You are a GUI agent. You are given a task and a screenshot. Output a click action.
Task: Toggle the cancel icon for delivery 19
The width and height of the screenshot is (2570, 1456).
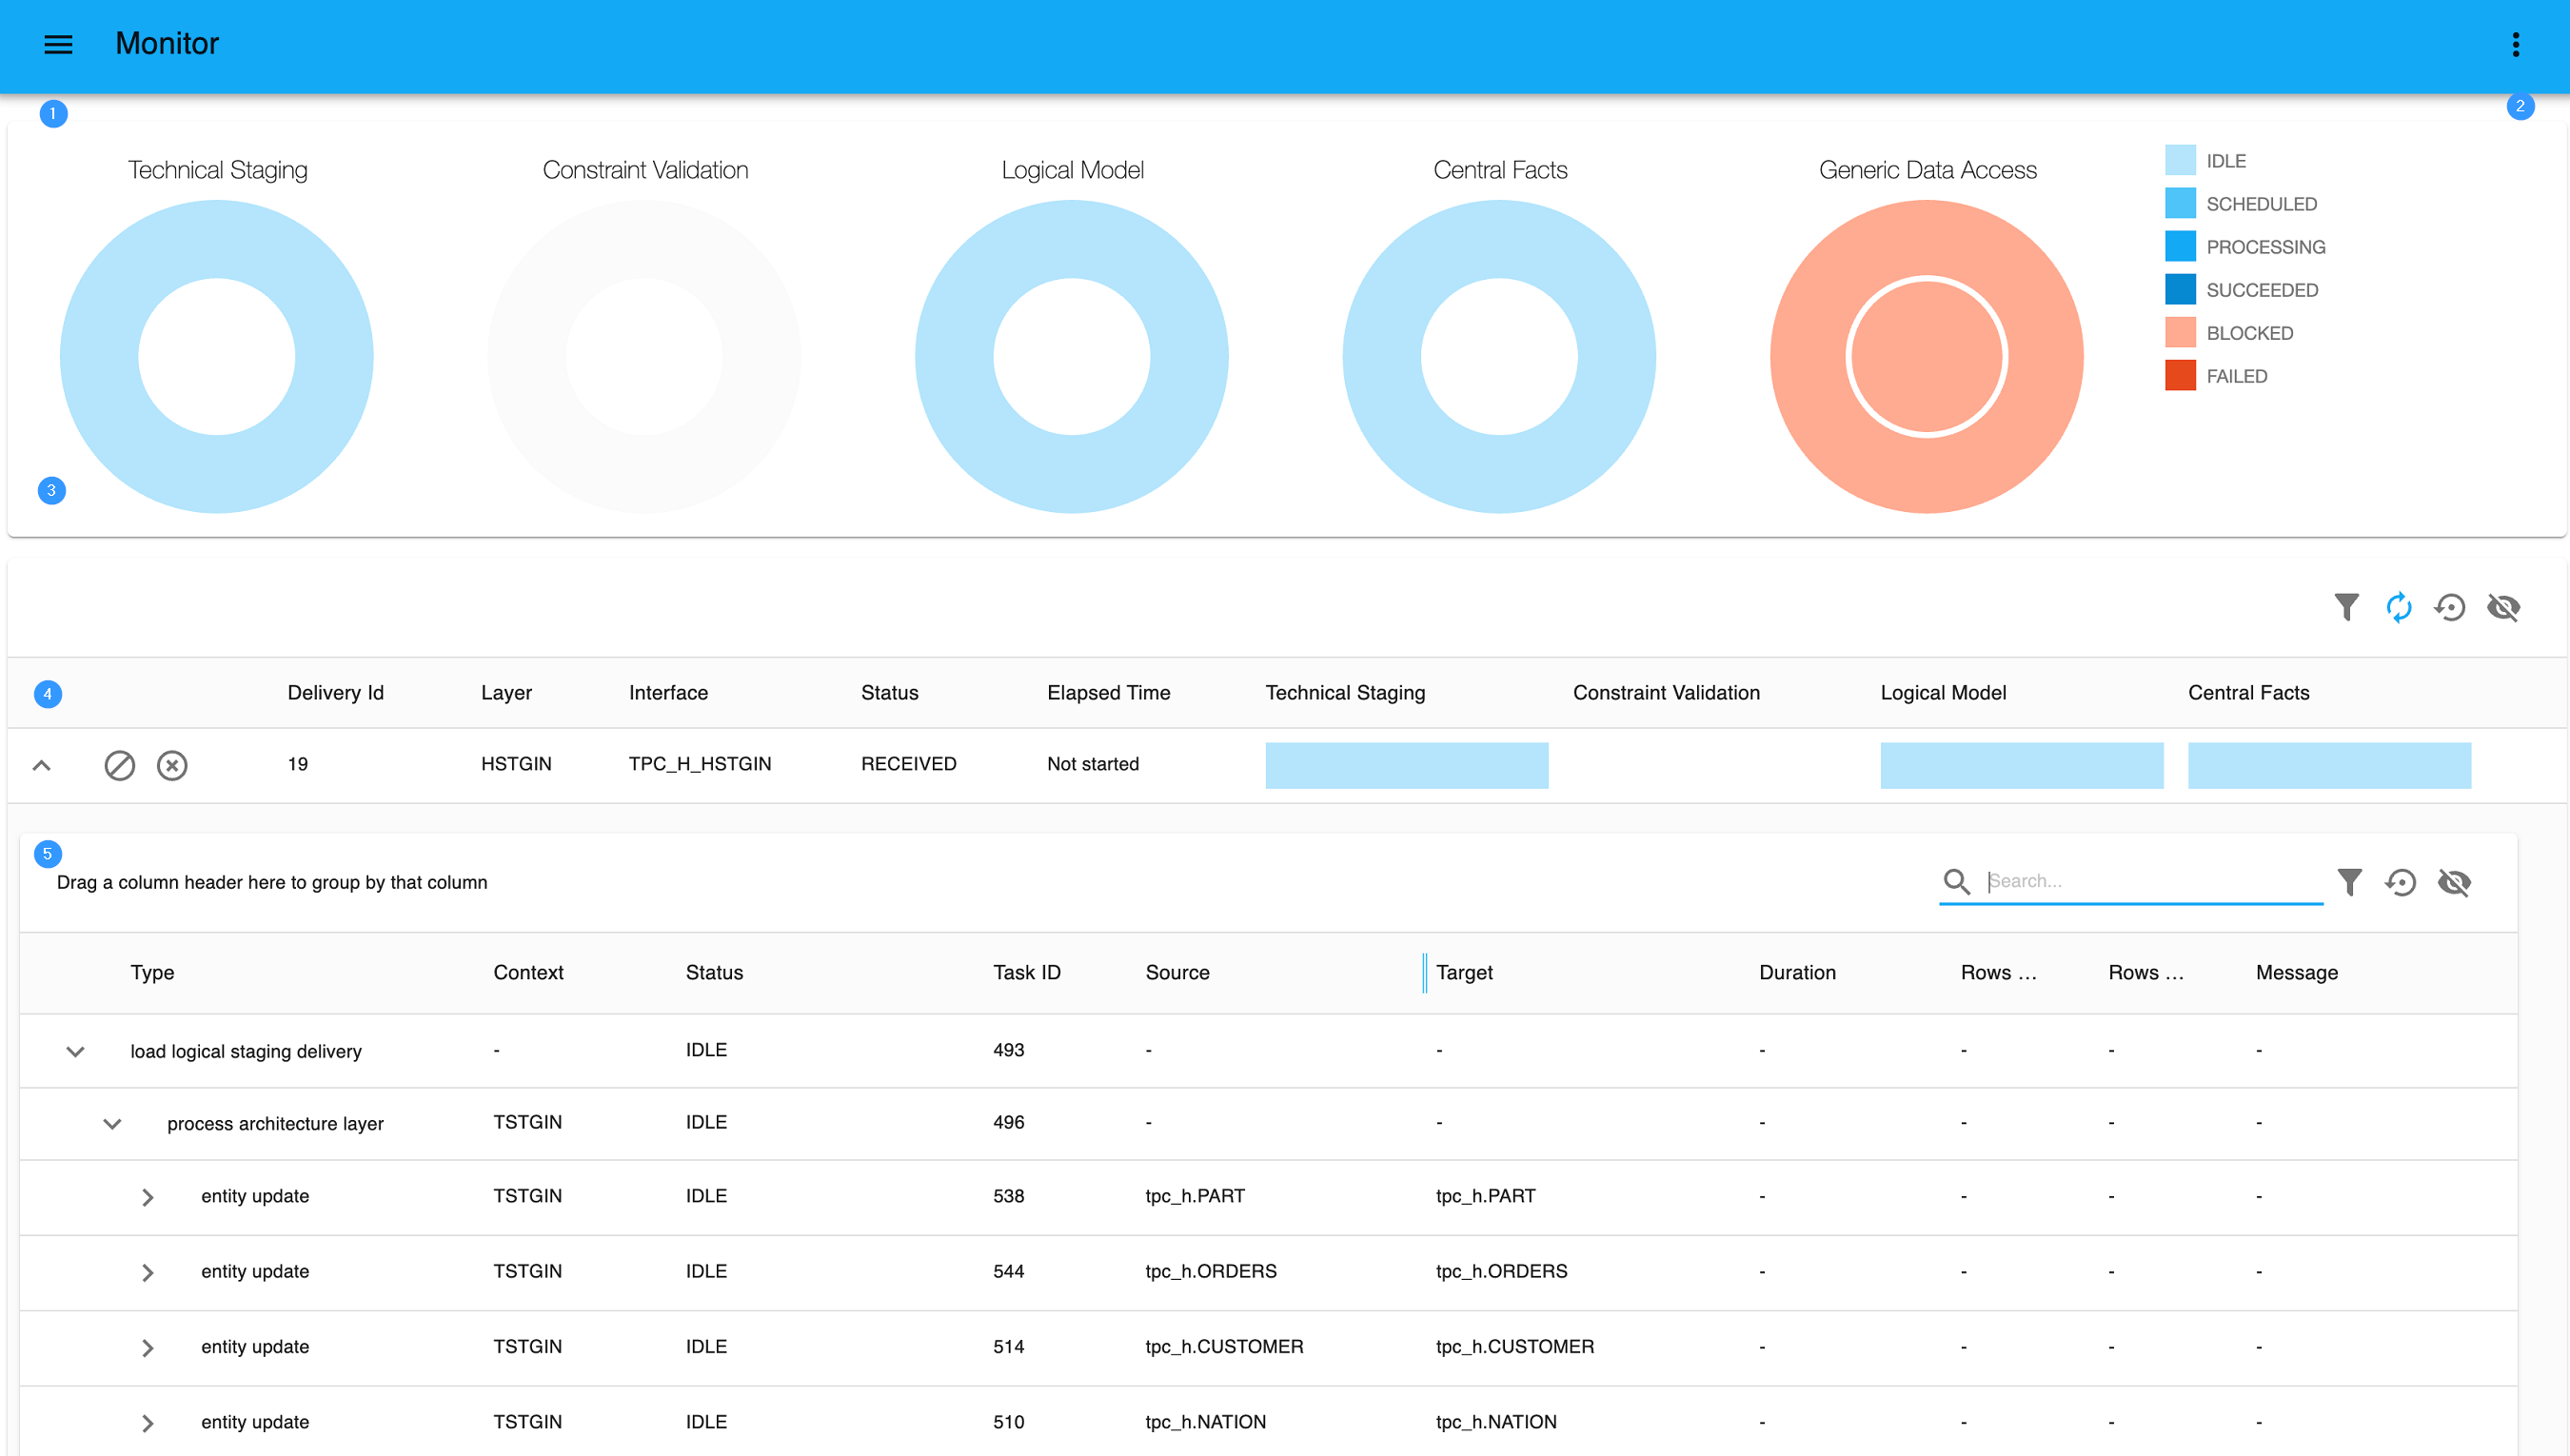click(171, 764)
